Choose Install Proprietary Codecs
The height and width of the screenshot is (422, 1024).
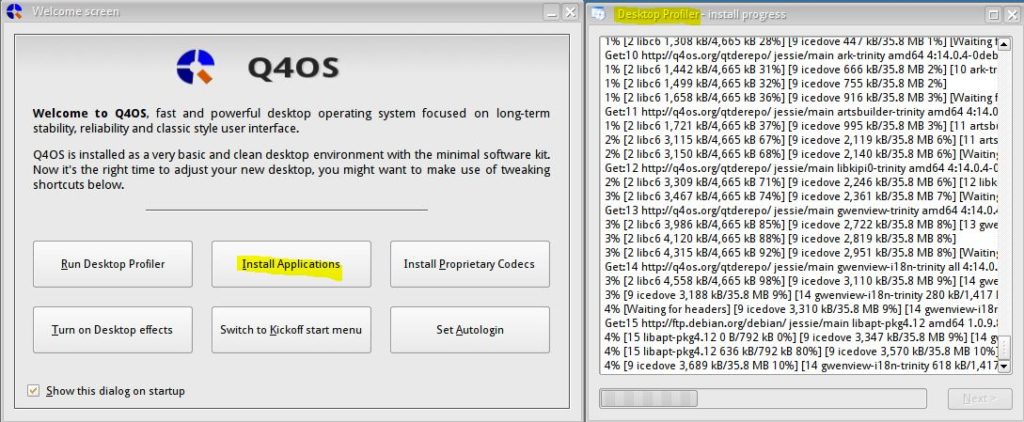(x=470, y=264)
